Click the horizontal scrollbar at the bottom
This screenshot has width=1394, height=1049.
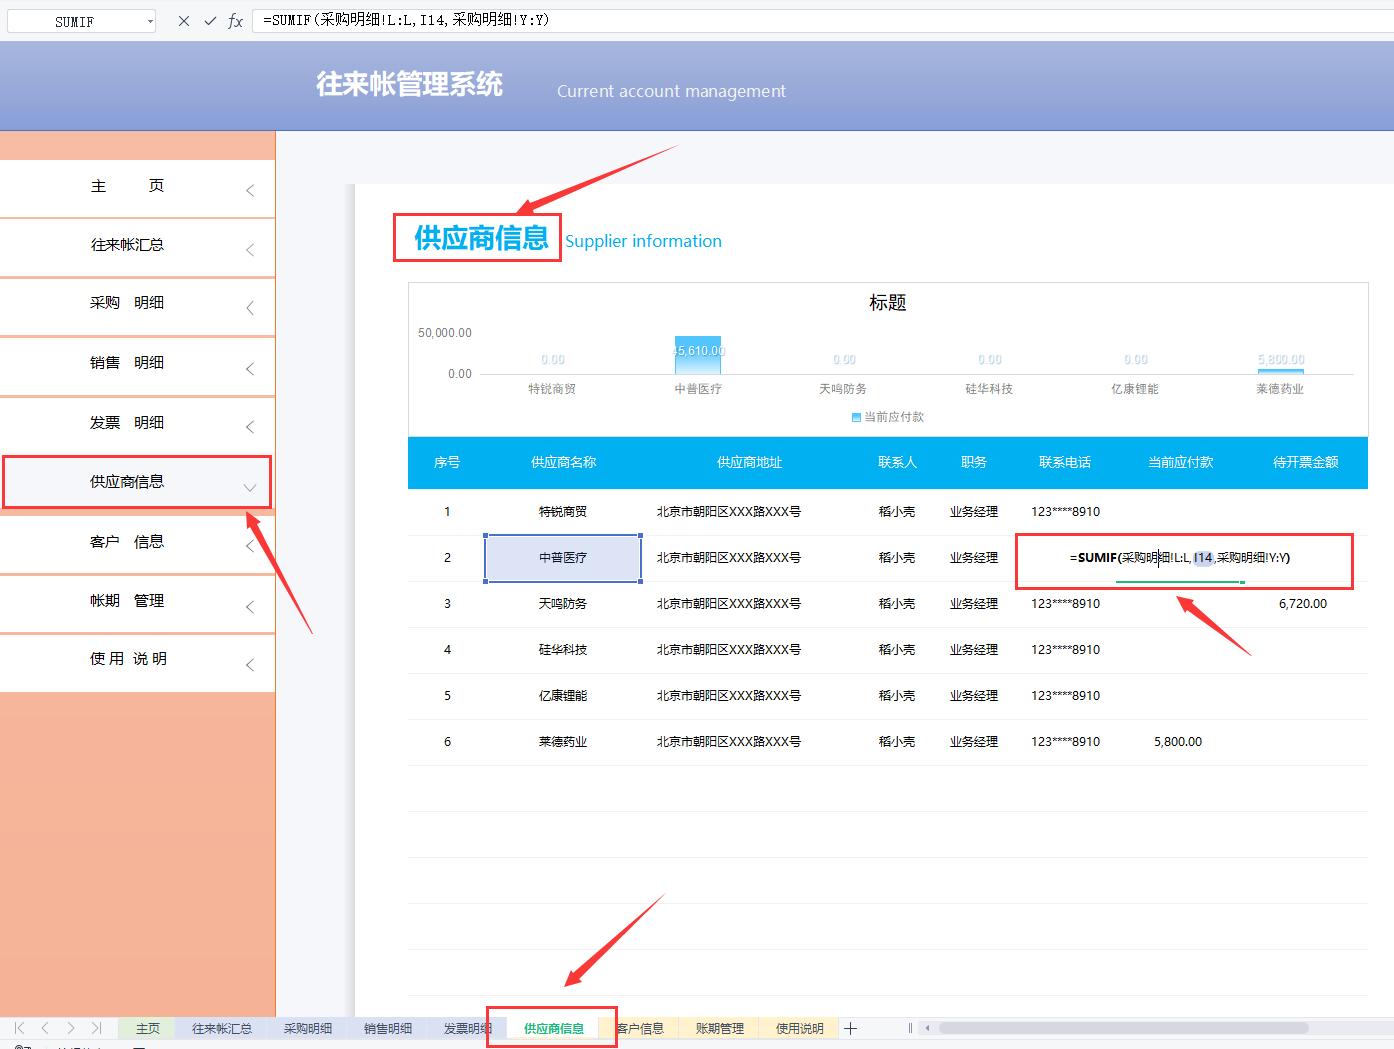pyautogui.click(x=1122, y=1028)
